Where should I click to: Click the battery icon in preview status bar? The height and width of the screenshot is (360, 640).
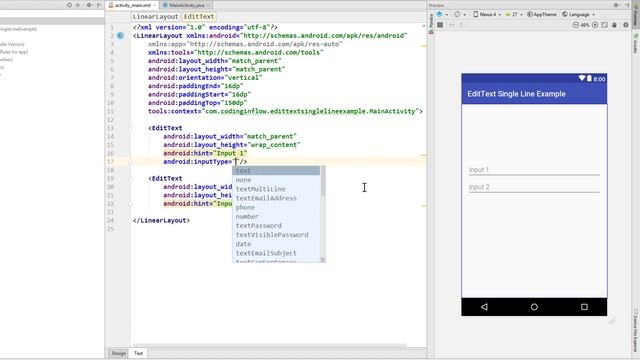tap(589, 78)
